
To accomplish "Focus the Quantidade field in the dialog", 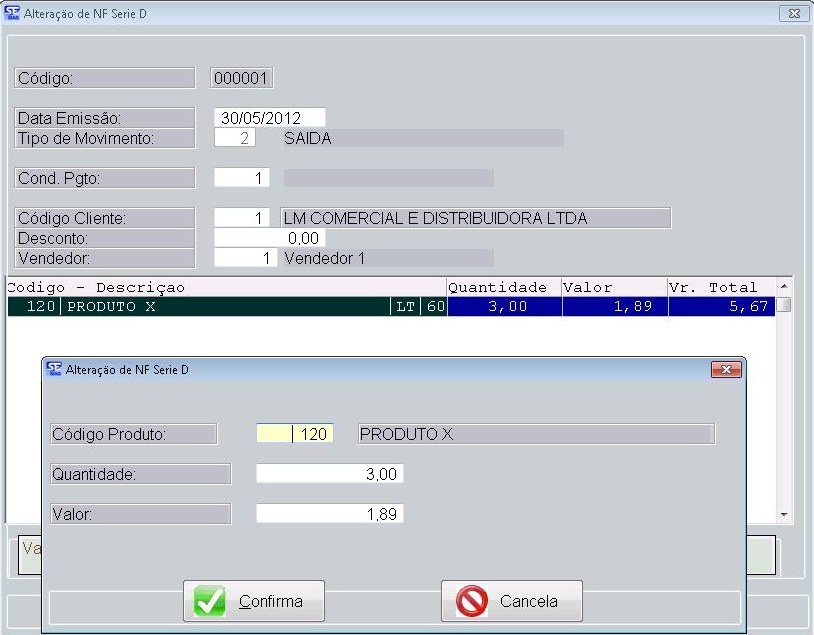I will click(x=330, y=474).
